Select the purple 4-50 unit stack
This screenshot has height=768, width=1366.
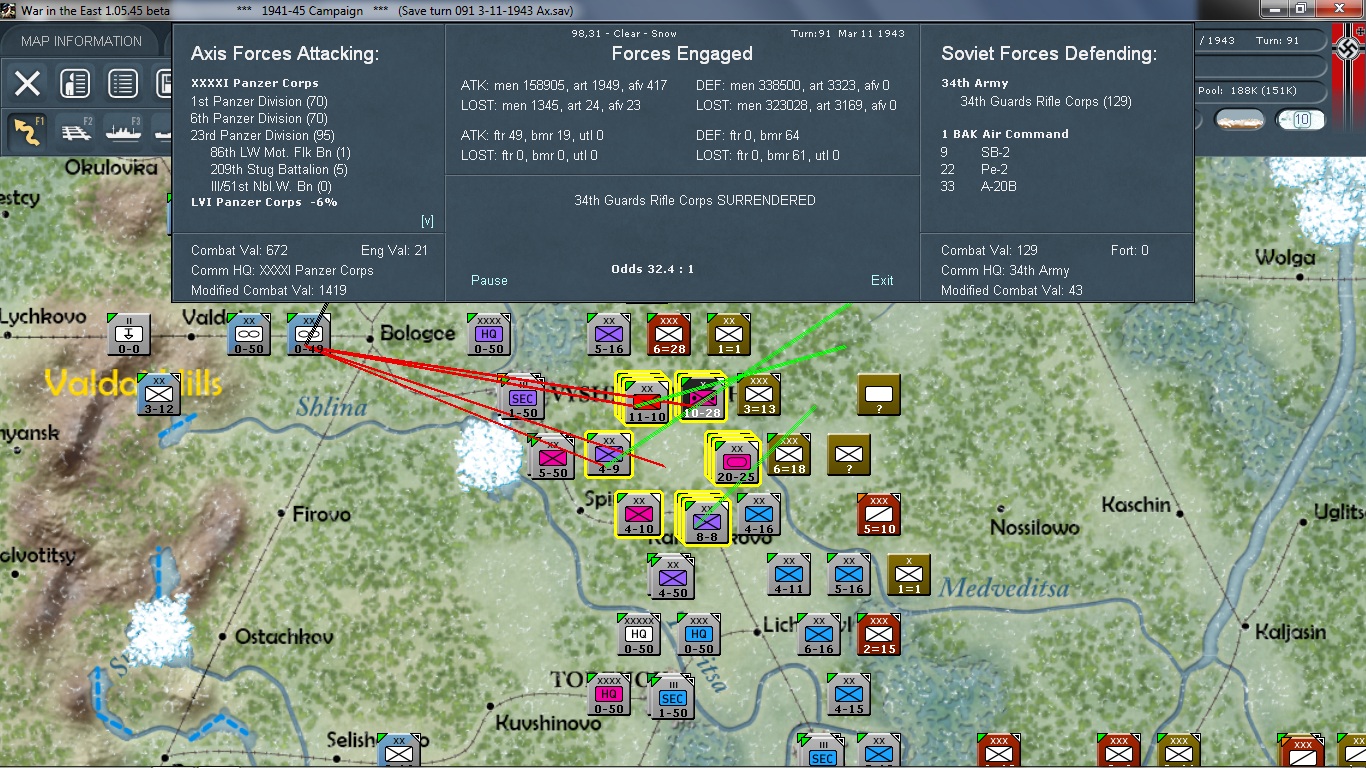coord(672,576)
